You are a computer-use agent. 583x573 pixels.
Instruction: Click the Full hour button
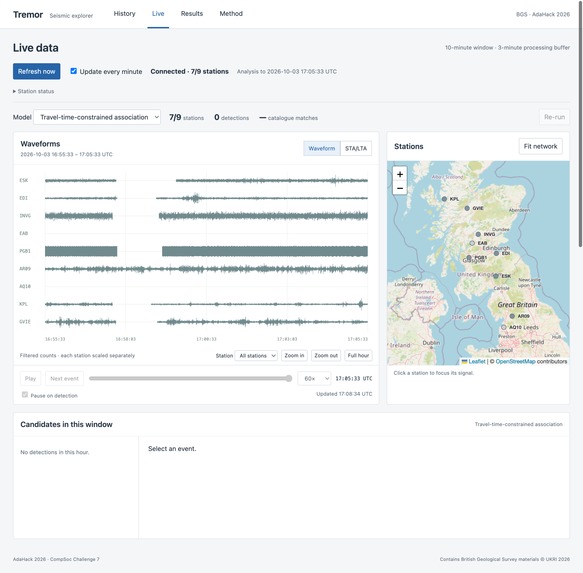(x=358, y=356)
